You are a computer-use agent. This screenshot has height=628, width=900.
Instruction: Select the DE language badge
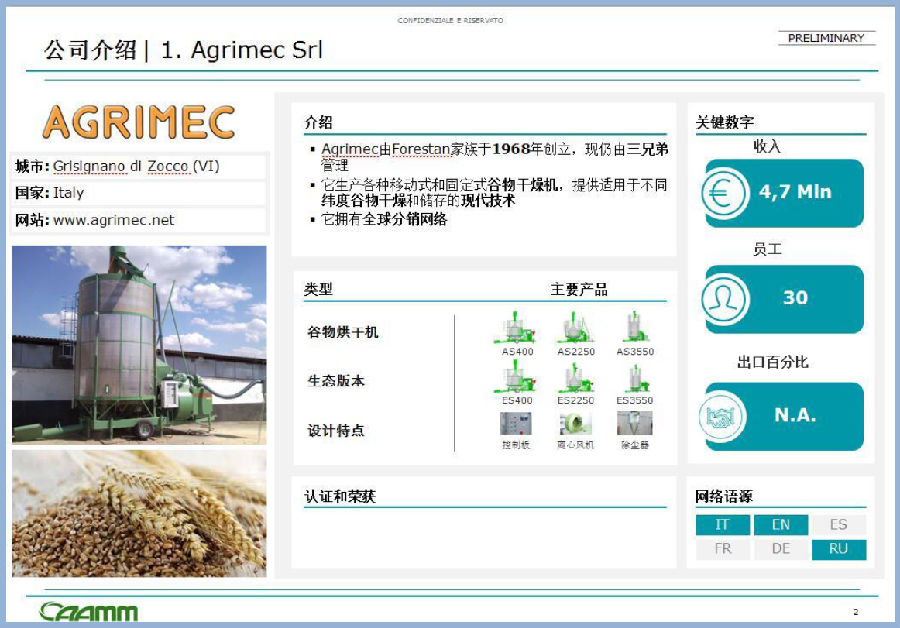point(781,549)
